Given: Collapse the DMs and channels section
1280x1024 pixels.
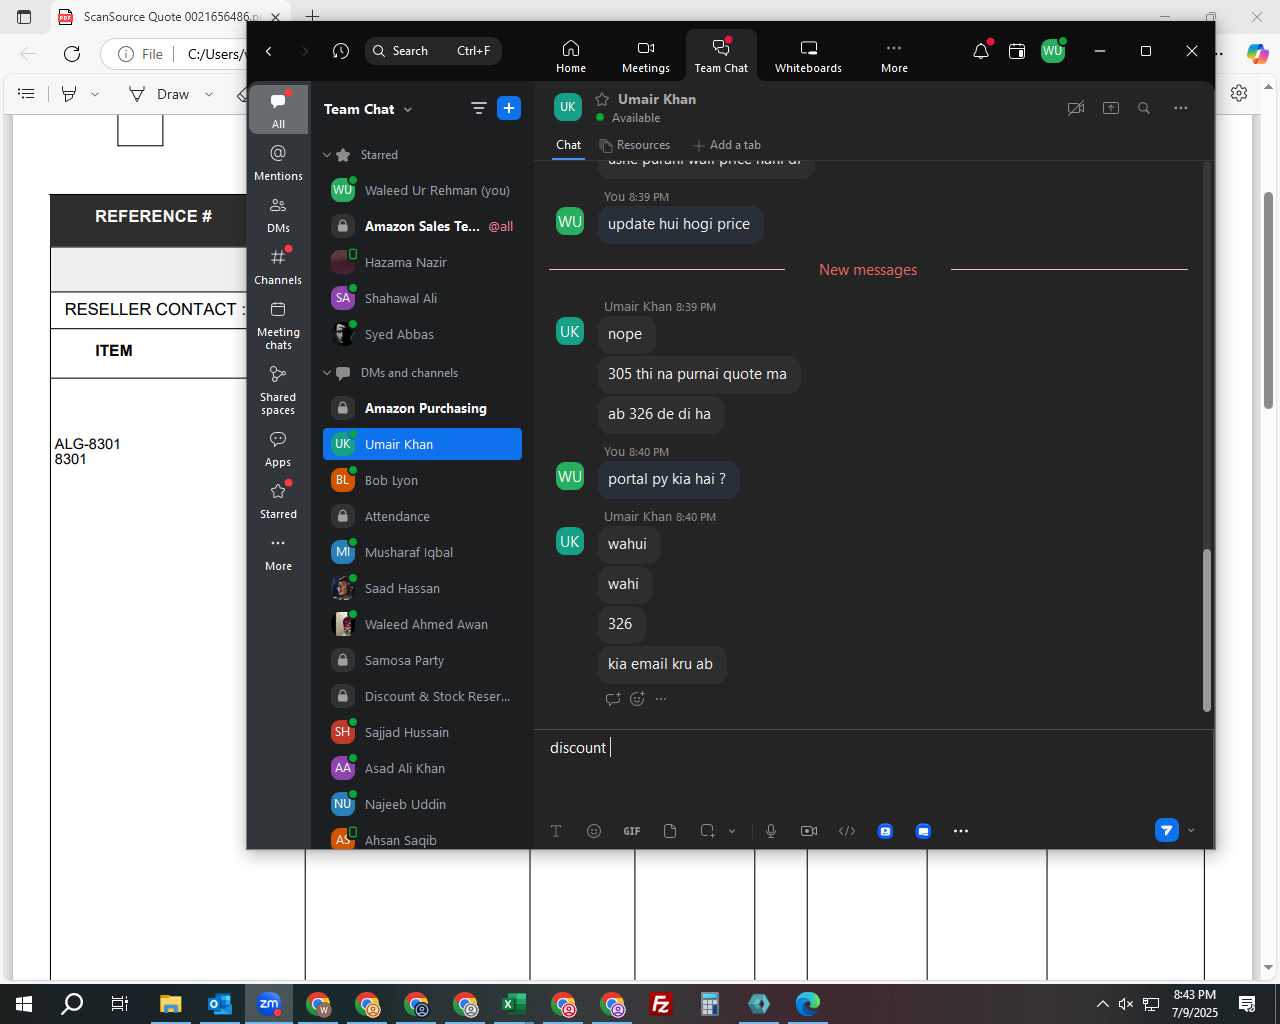Looking at the screenshot, I should (327, 373).
